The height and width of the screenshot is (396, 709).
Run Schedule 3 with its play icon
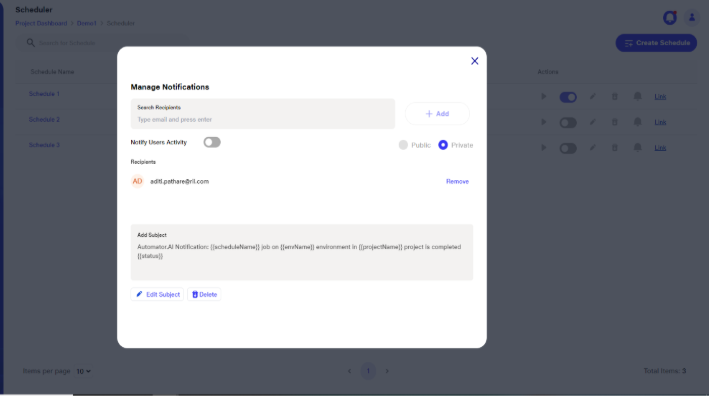click(x=544, y=148)
